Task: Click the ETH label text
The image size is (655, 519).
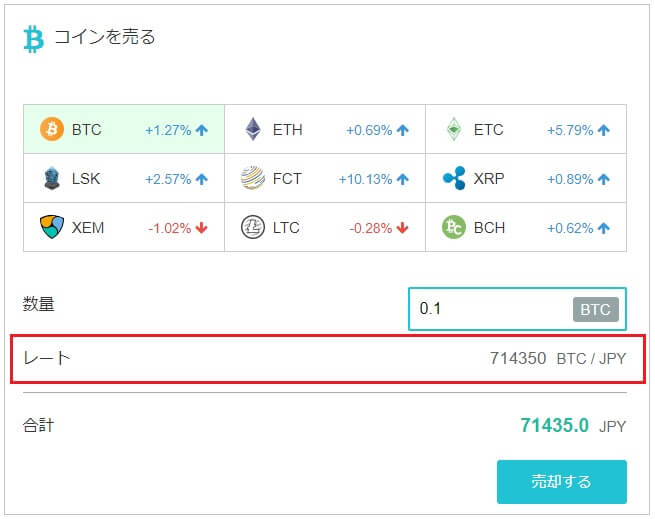Action: click(287, 130)
